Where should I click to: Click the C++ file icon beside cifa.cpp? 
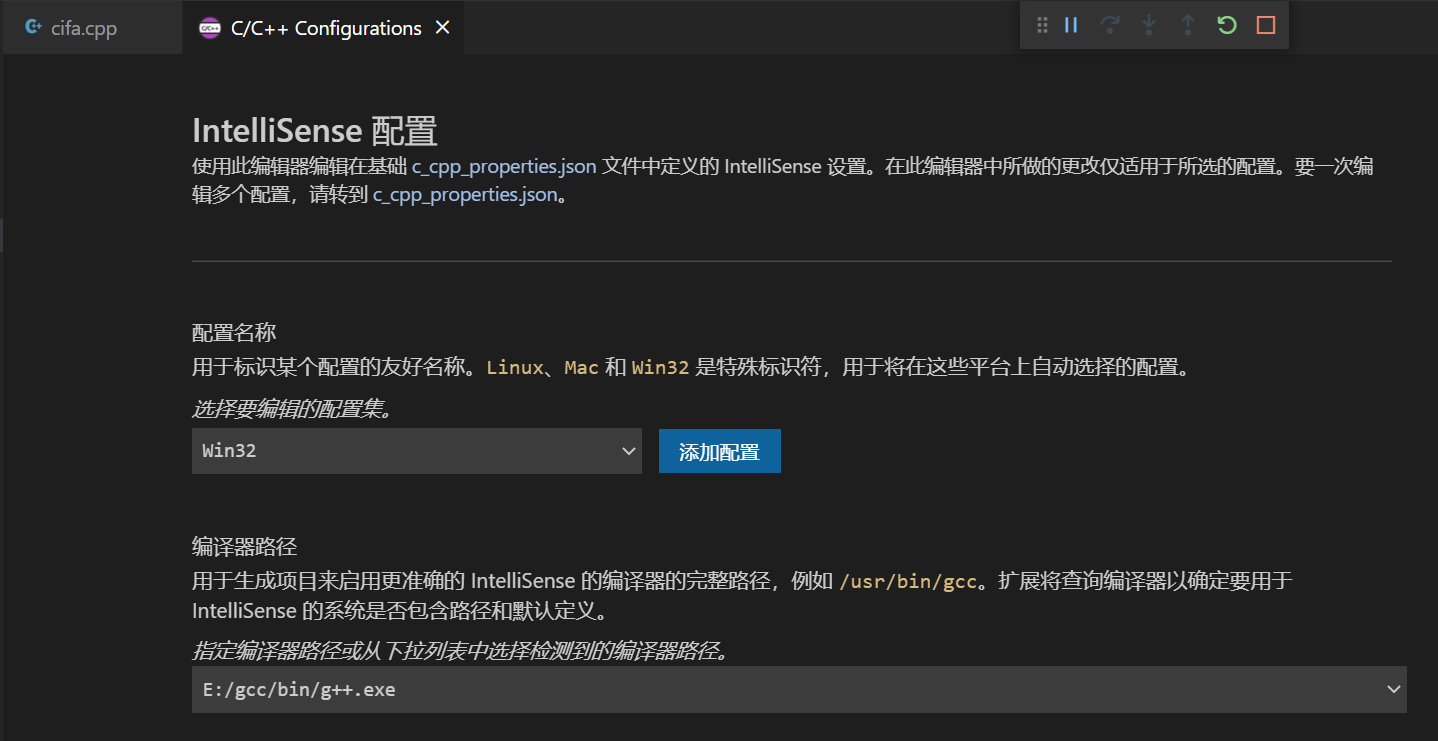tap(33, 28)
